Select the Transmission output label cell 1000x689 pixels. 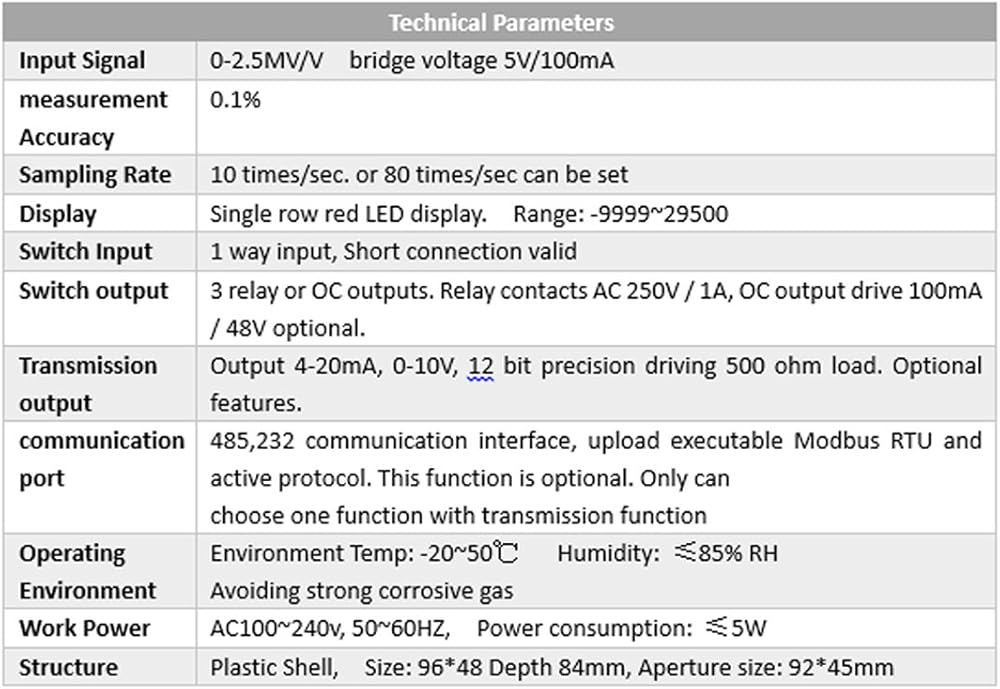click(x=88, y=384)
